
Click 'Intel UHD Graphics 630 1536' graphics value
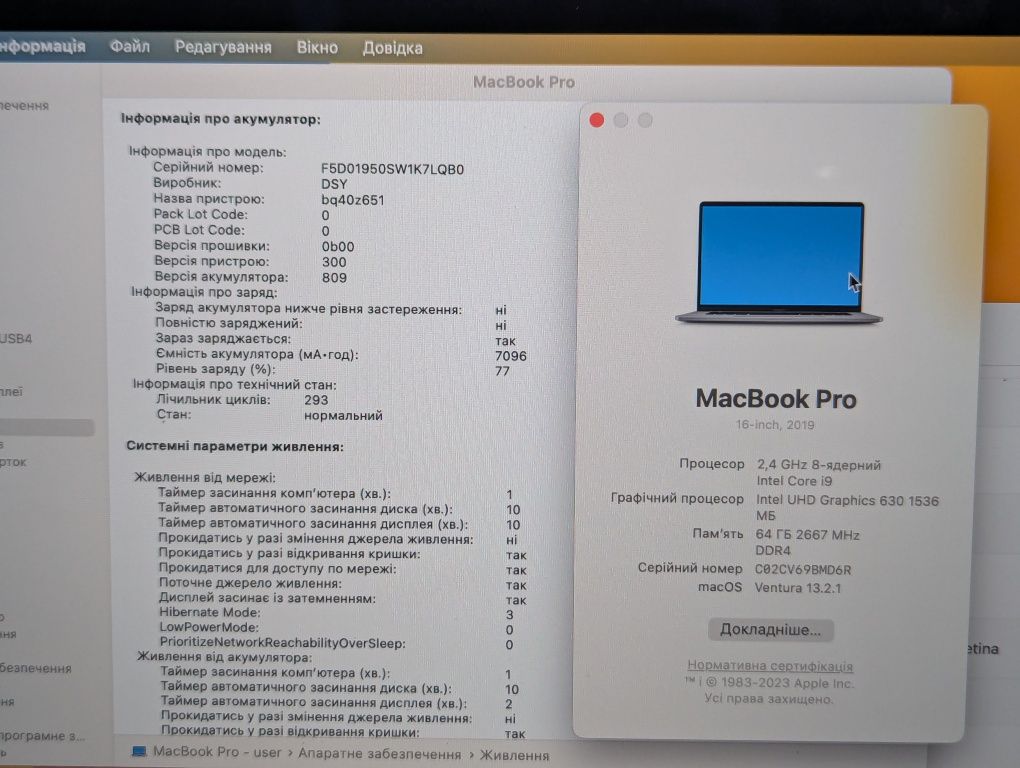pos(847,500)
